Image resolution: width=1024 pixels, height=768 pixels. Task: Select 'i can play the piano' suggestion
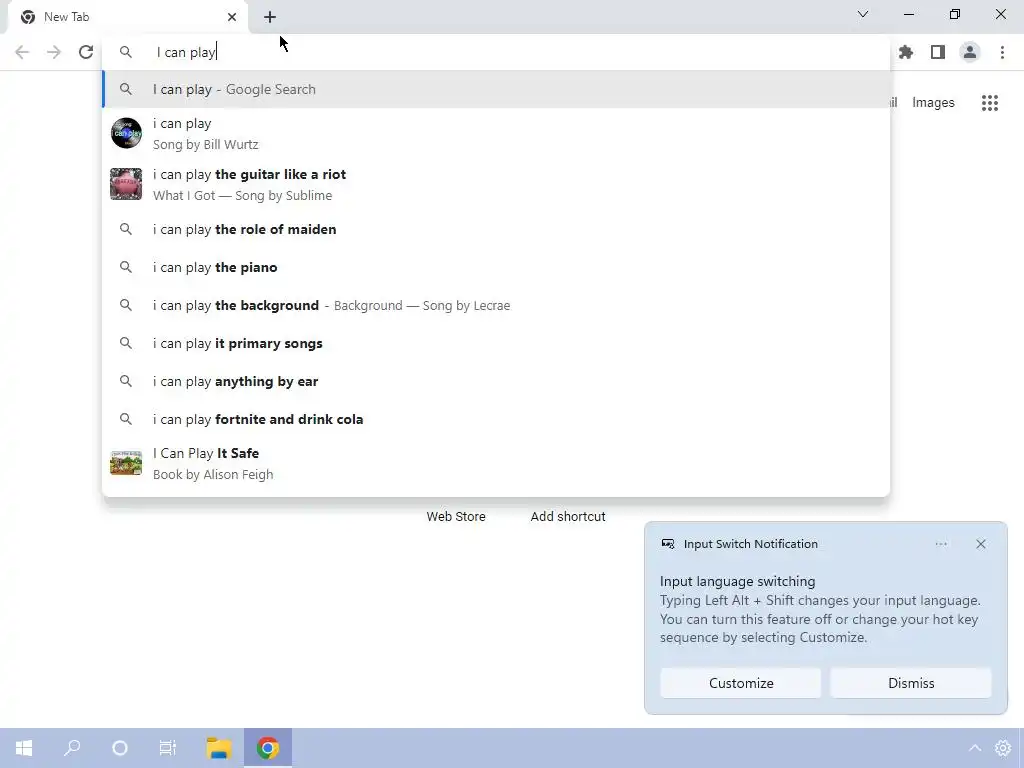click(x=496, y=267)
